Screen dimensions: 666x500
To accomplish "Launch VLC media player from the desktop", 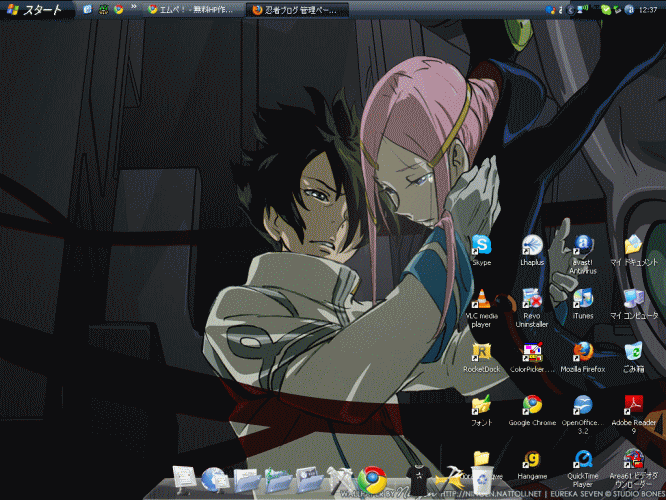I will 481,308.
